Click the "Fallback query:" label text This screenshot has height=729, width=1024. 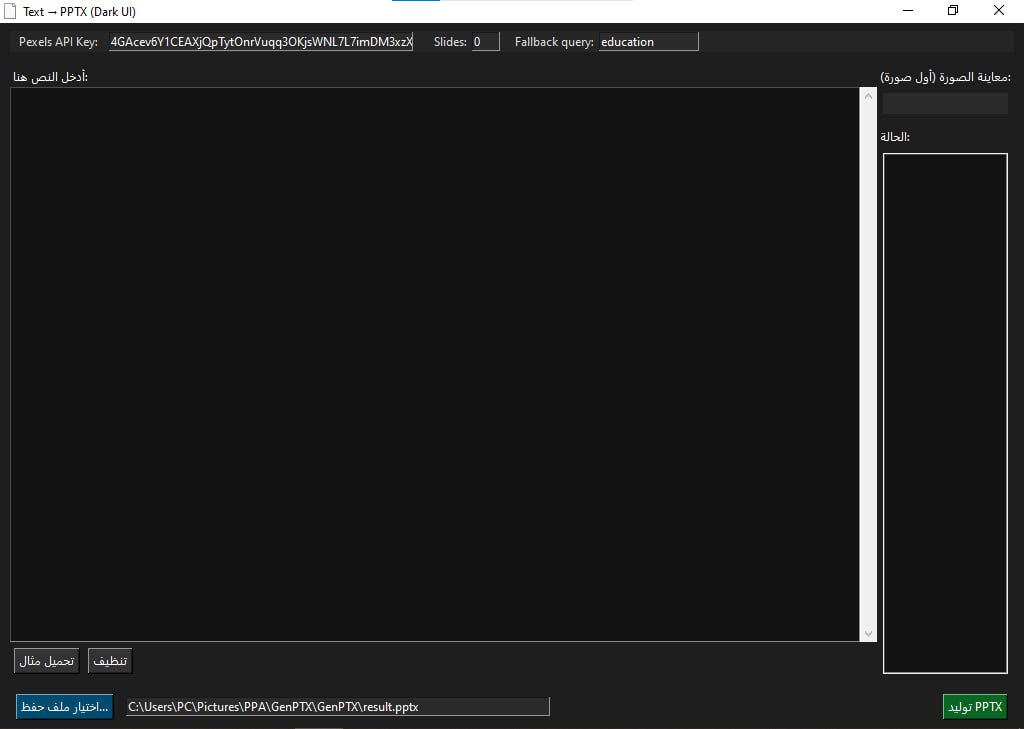[554, 42]
